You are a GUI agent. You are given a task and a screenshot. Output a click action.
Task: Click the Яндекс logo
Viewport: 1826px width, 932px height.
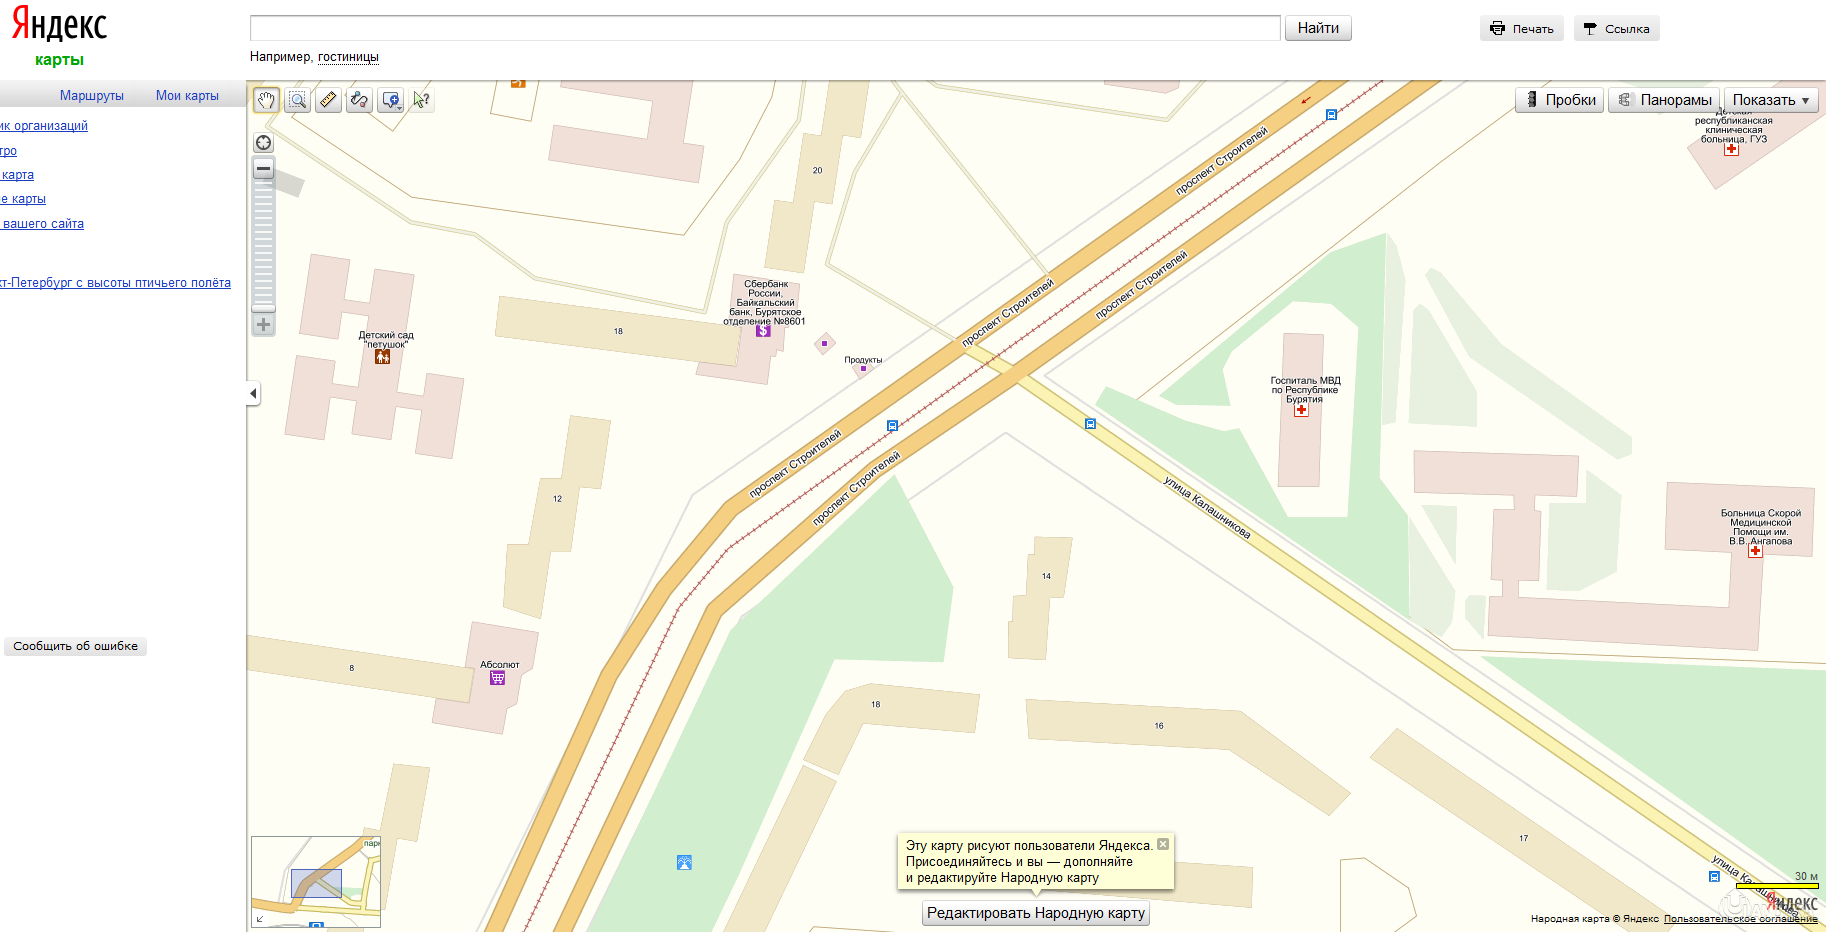tap(59, 25)
